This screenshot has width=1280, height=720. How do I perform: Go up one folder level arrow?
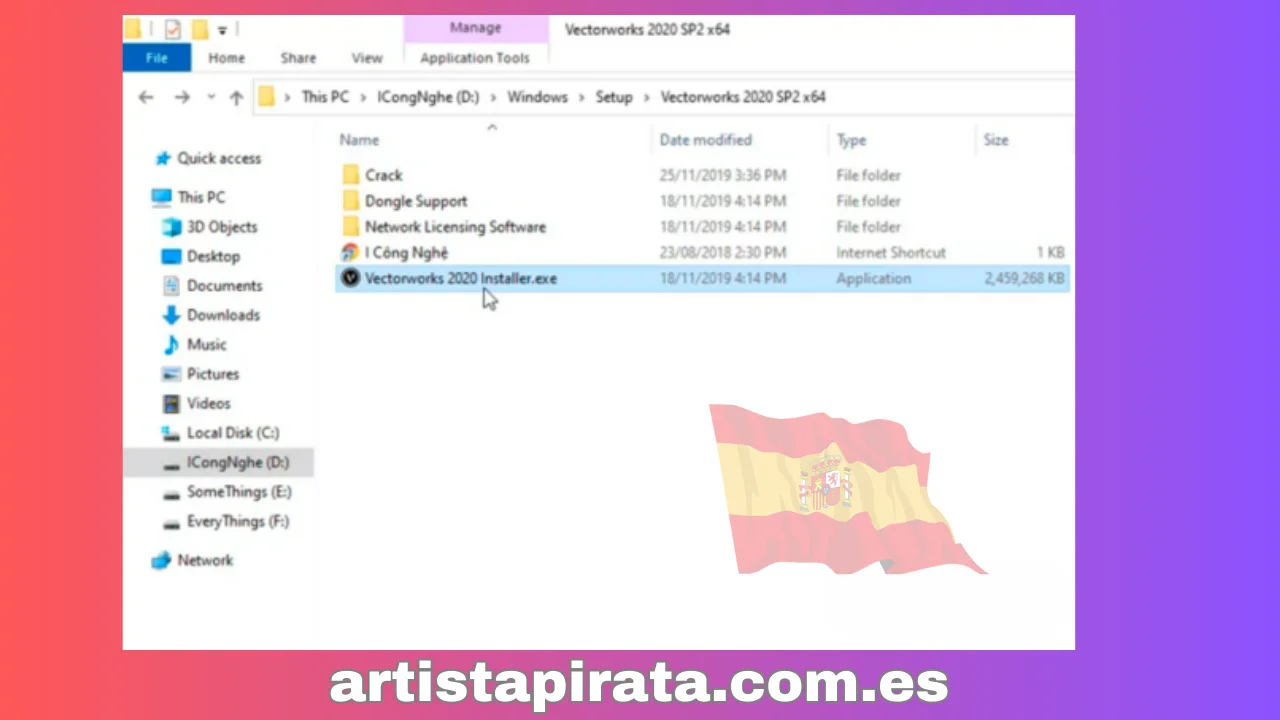coord(236,97)
